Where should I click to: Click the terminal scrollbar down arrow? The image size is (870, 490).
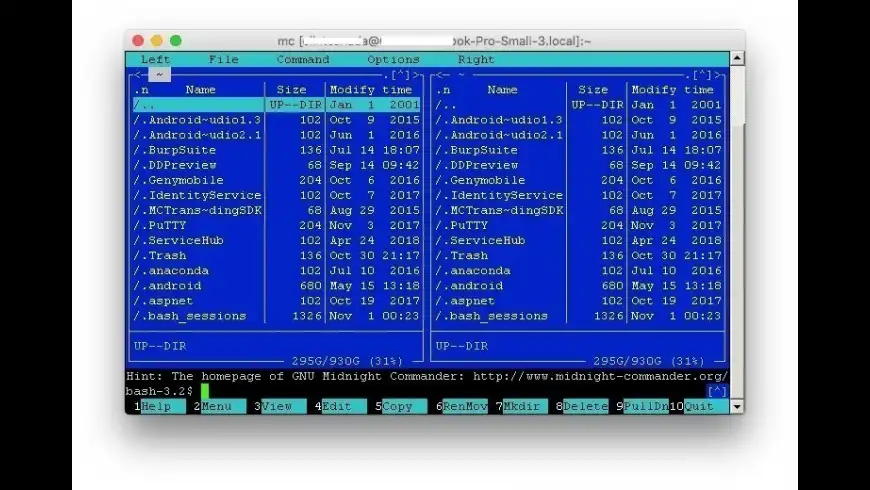click(737, 406)
